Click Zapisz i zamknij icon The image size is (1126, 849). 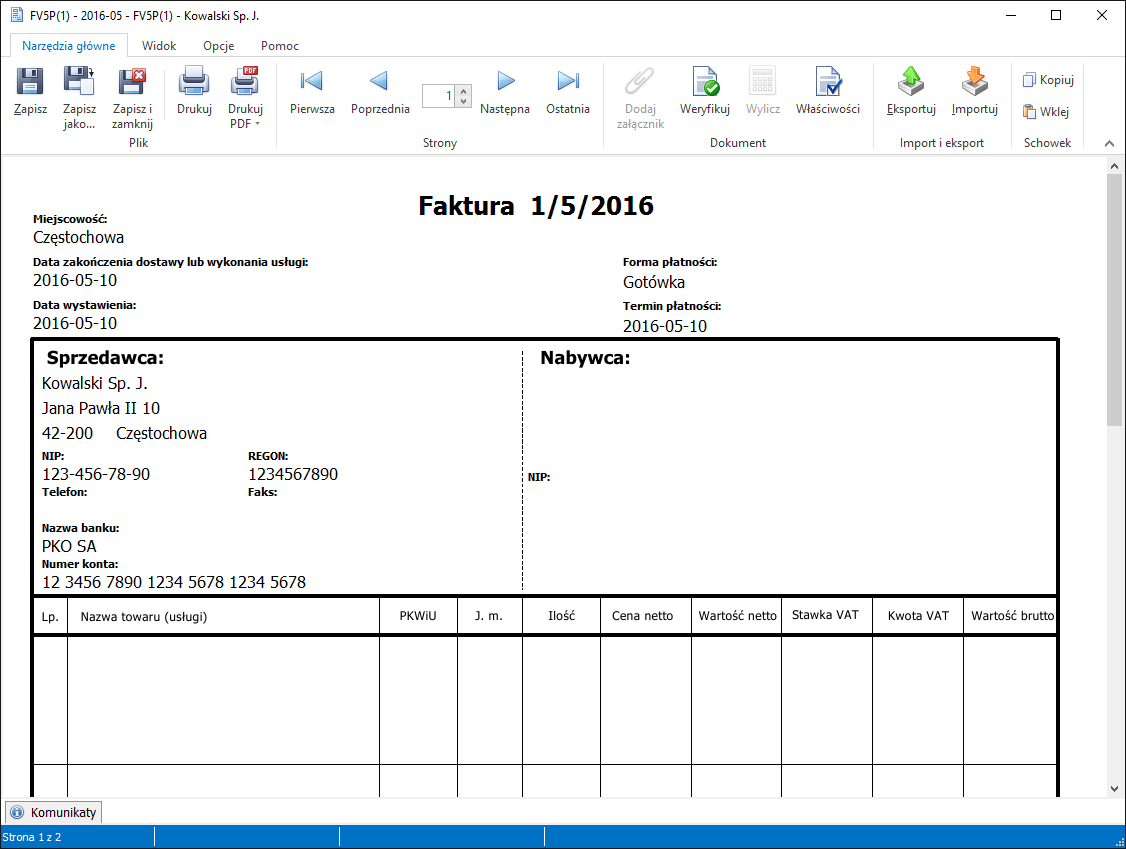(x=132, y=83)
